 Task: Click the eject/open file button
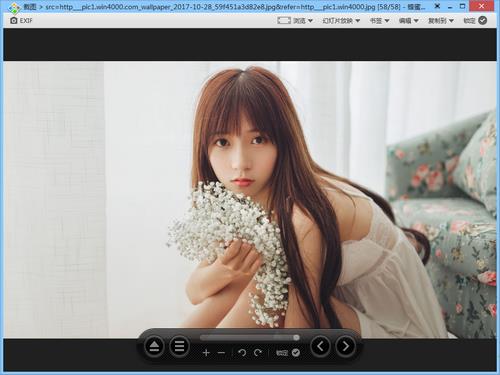tap(154, 347)
